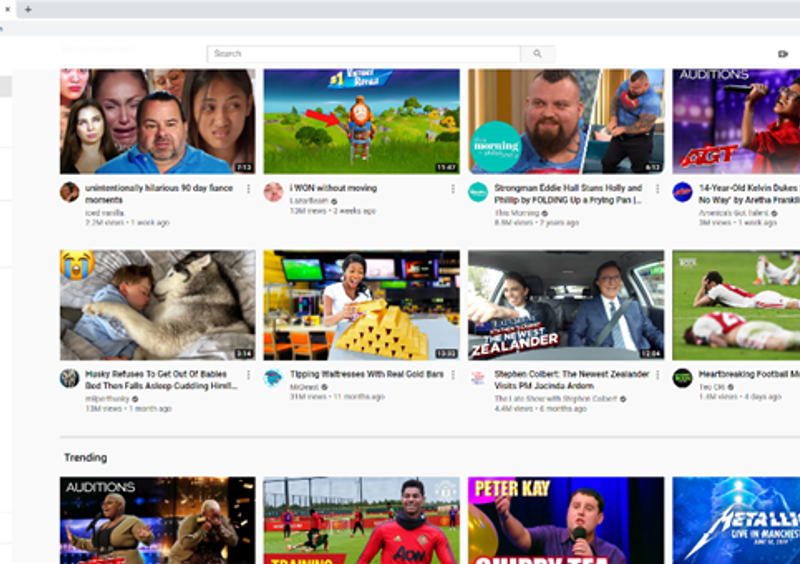800x564 pixels.
Task: Click the MrBeast channel avatar
Action: click(x=273, y=378)
